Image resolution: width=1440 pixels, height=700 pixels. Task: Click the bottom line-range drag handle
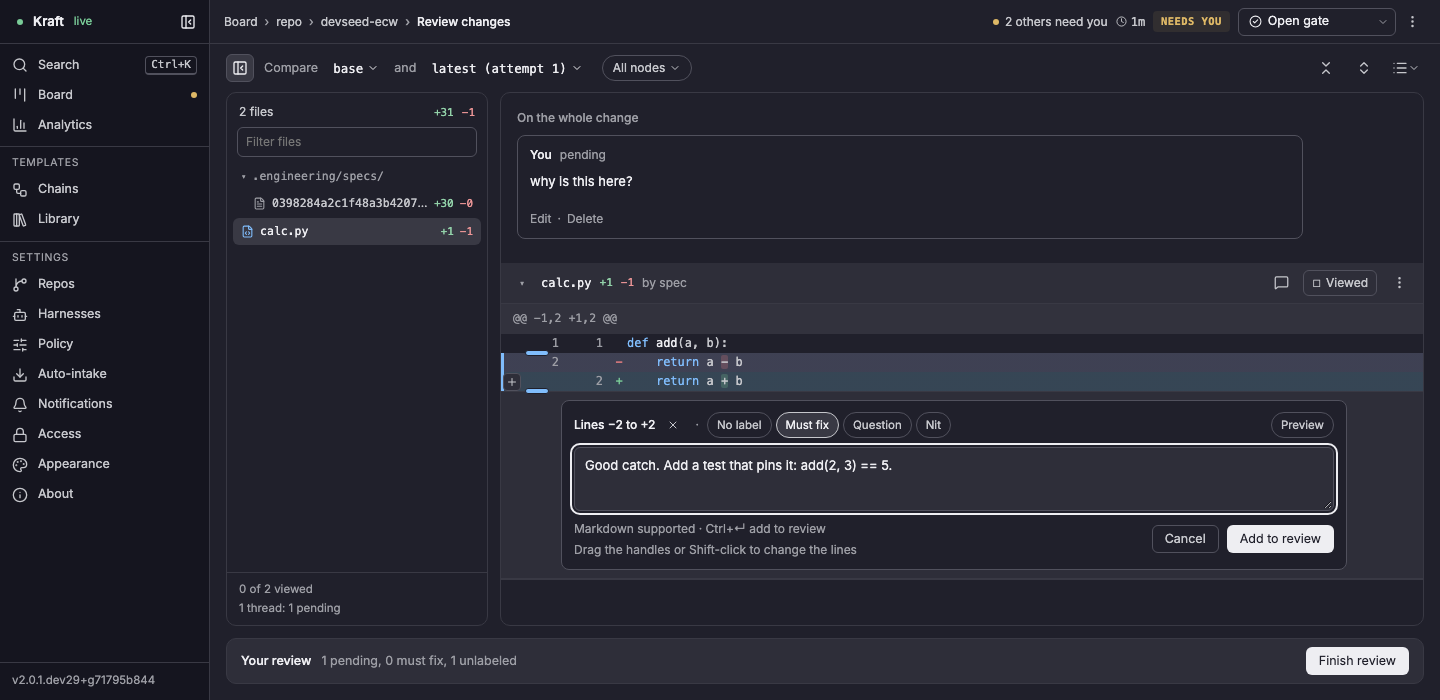coord(537,391)
